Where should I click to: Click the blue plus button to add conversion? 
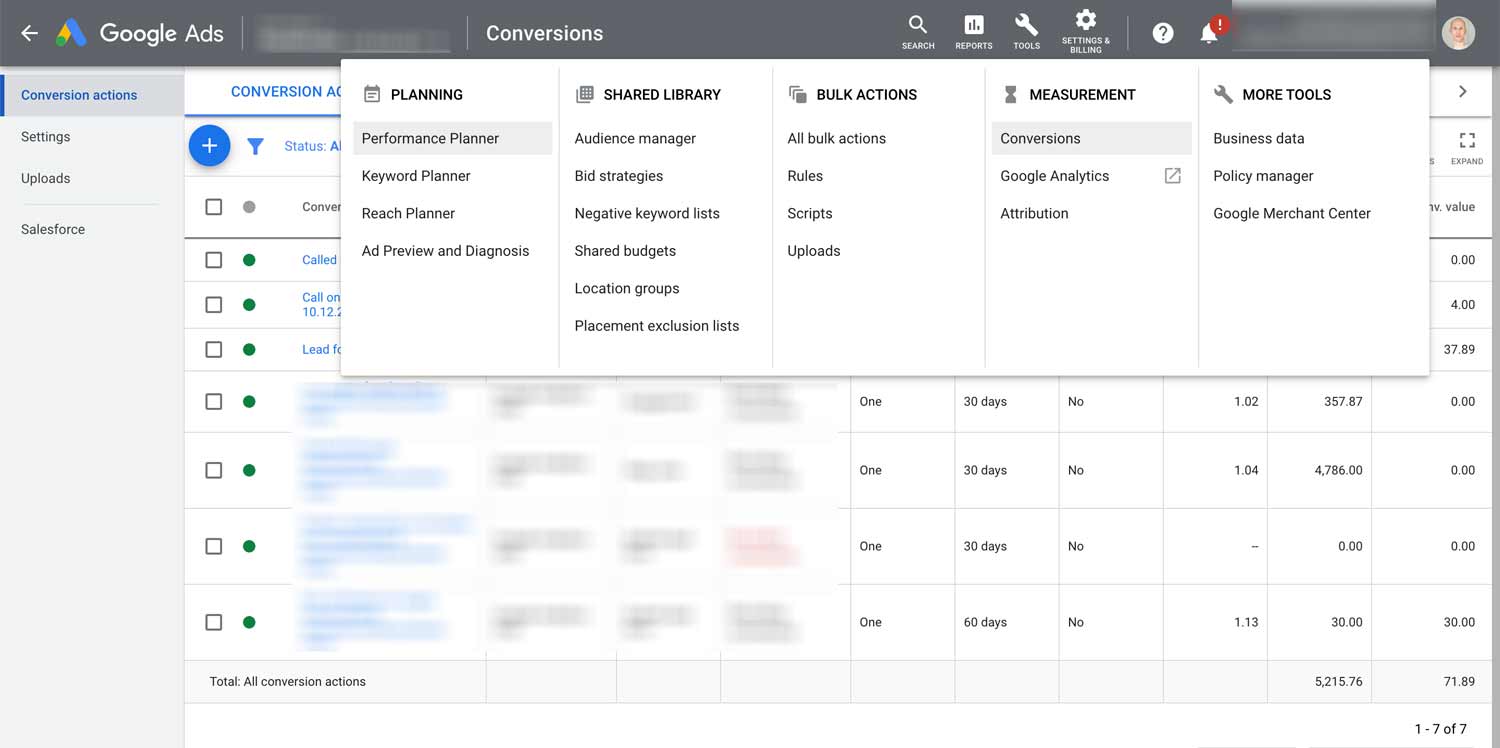[209, 145]
